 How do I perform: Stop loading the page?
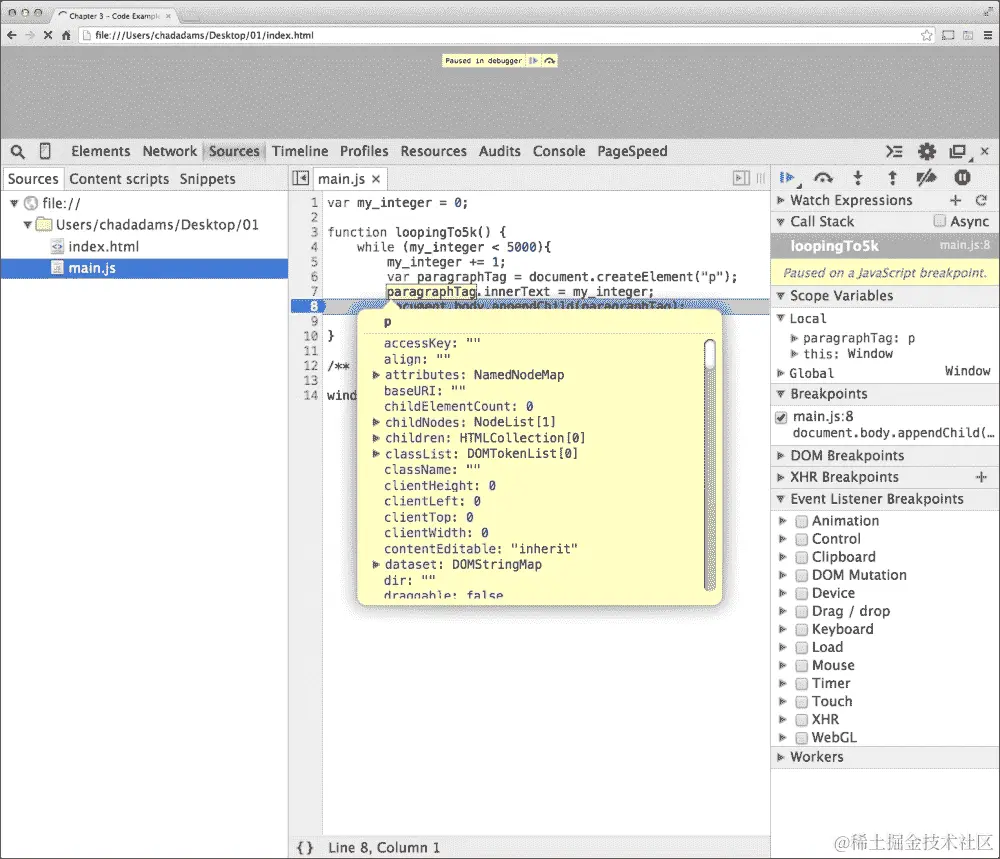tap(48, 35)
